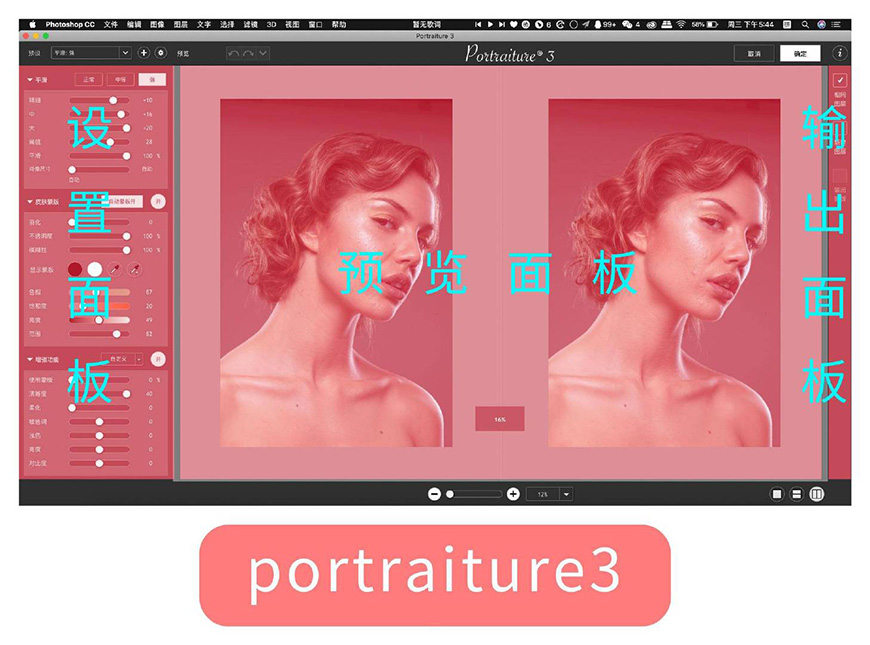Open the Photoshop CC menu
870x645 pixels.
(70, 24)
